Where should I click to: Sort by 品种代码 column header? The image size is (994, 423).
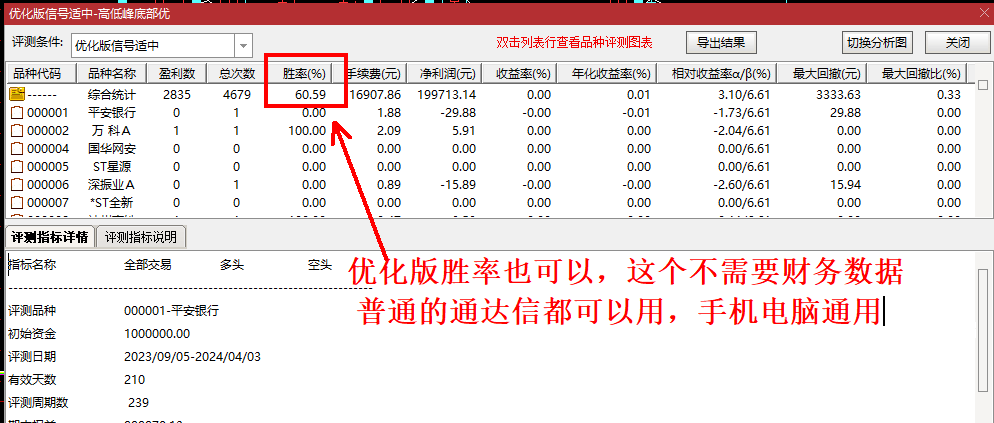[41, 74]
